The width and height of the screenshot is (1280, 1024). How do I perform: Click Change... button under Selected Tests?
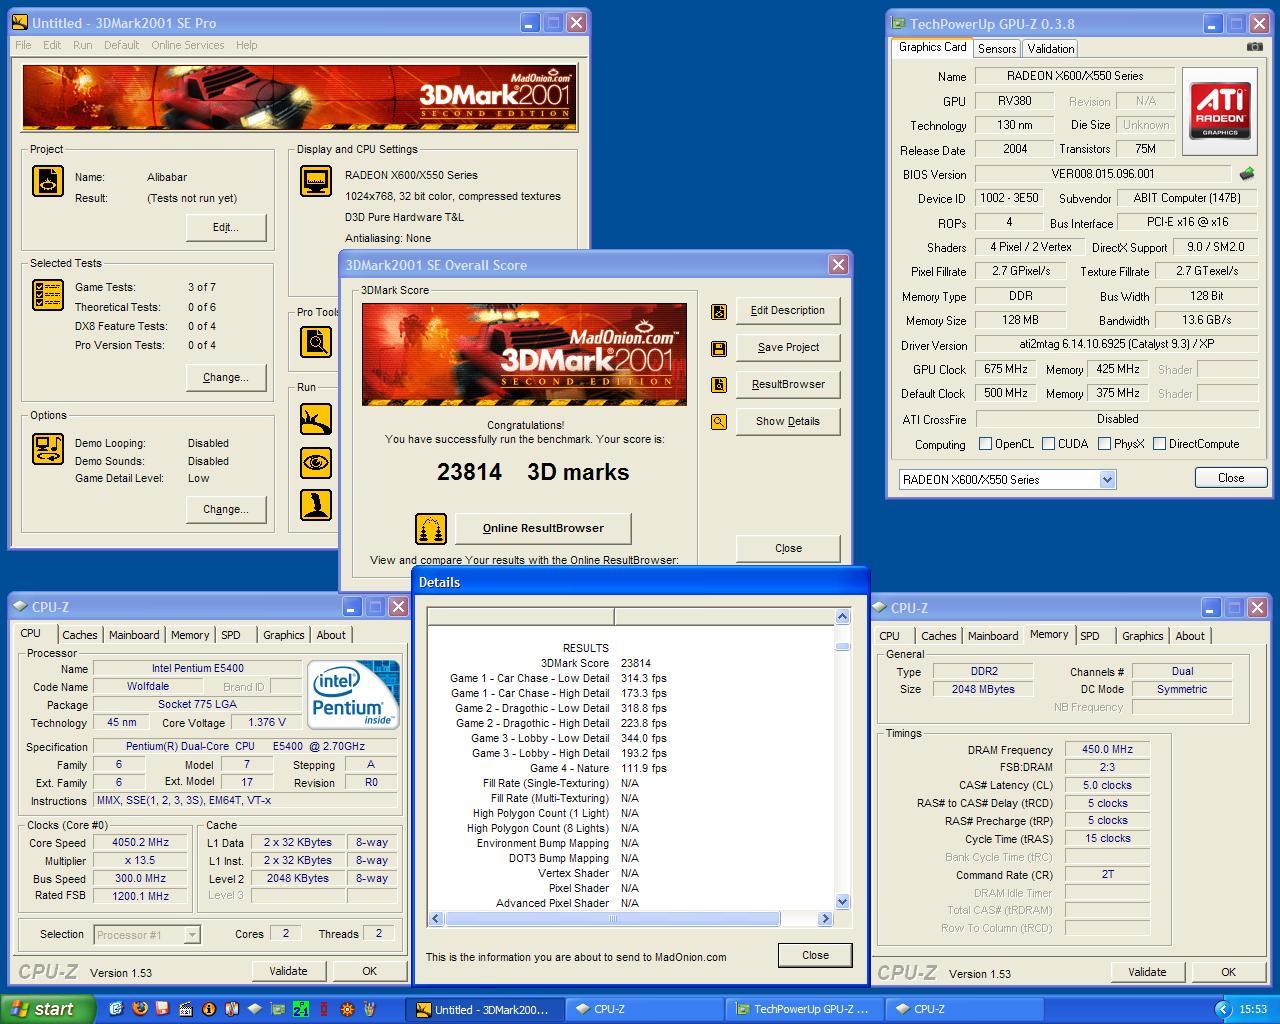pyautogui.click(x=226, y=377)
